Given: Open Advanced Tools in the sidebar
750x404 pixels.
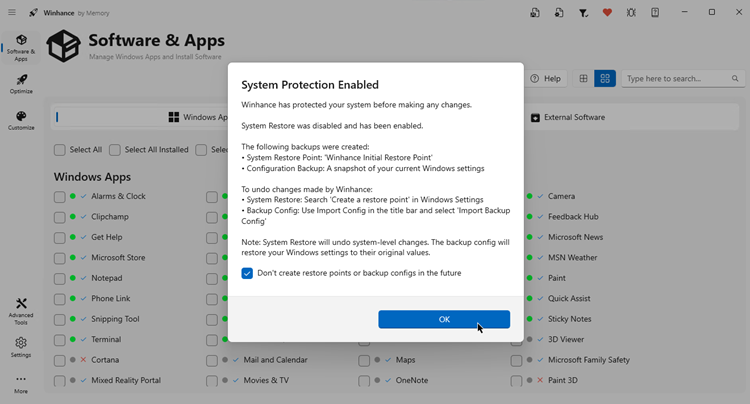Looking at the screenshot, I should coord(21,309).
